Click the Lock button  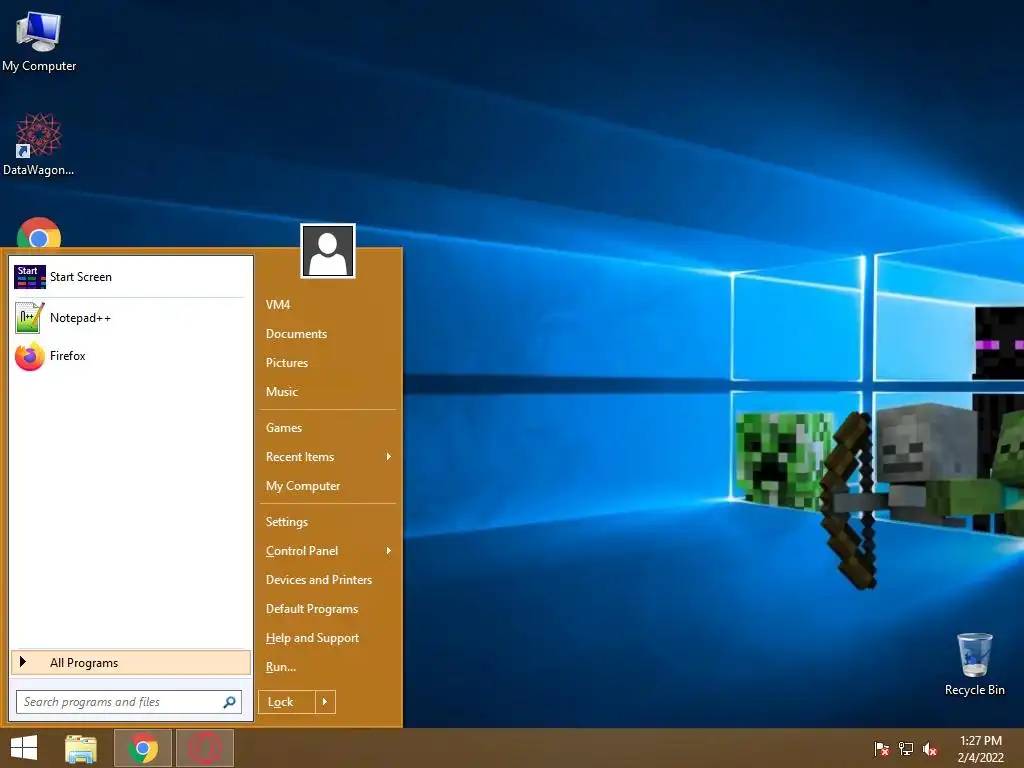287,702
